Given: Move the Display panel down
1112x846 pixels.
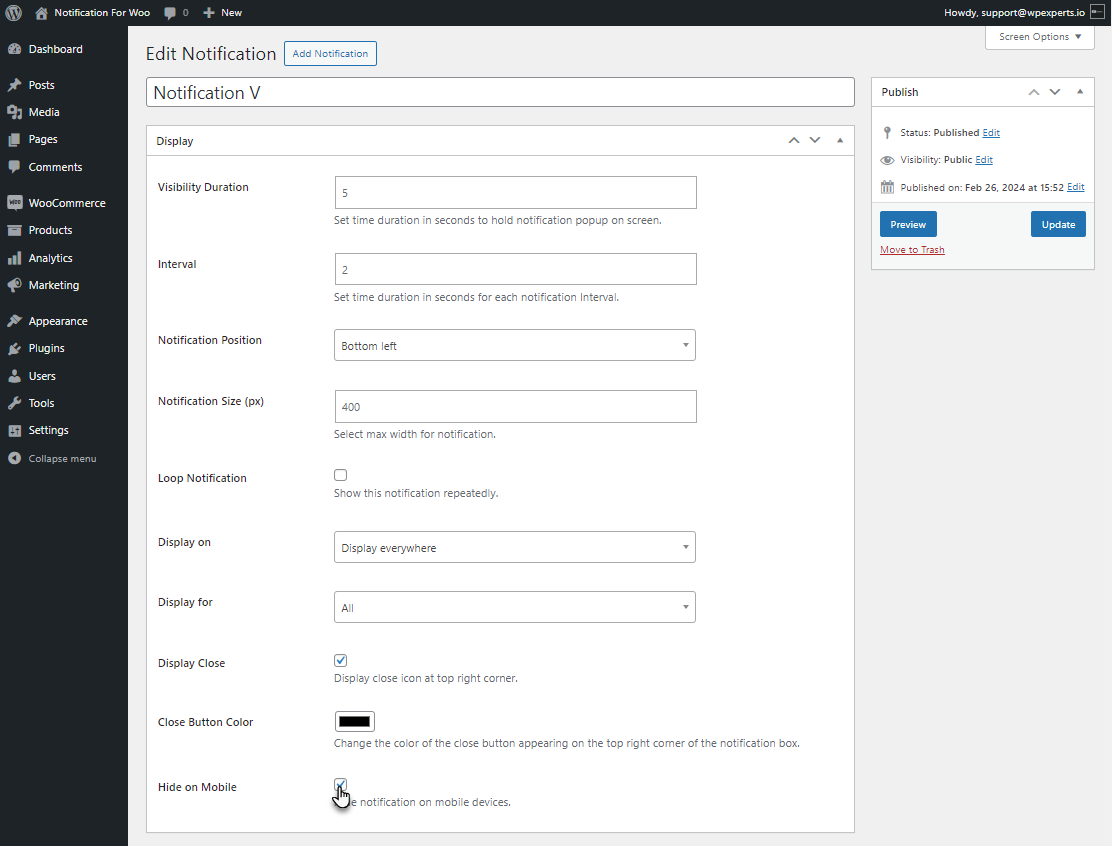Looking at the screenshot, I should [x=815, y=140].
